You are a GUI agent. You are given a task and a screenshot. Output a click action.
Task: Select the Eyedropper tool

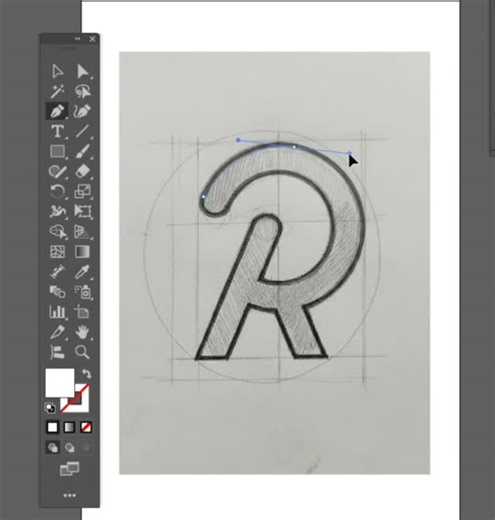coord(82,272)
